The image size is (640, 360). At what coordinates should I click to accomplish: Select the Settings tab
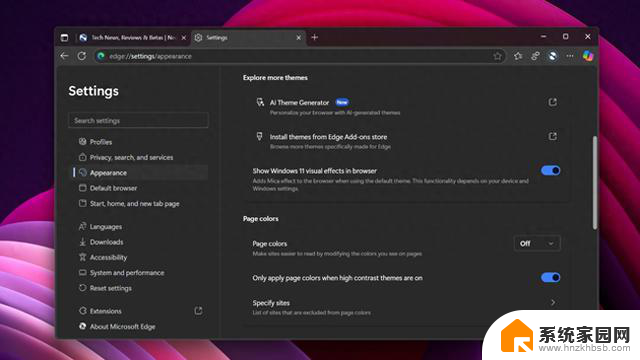point(248,38)
